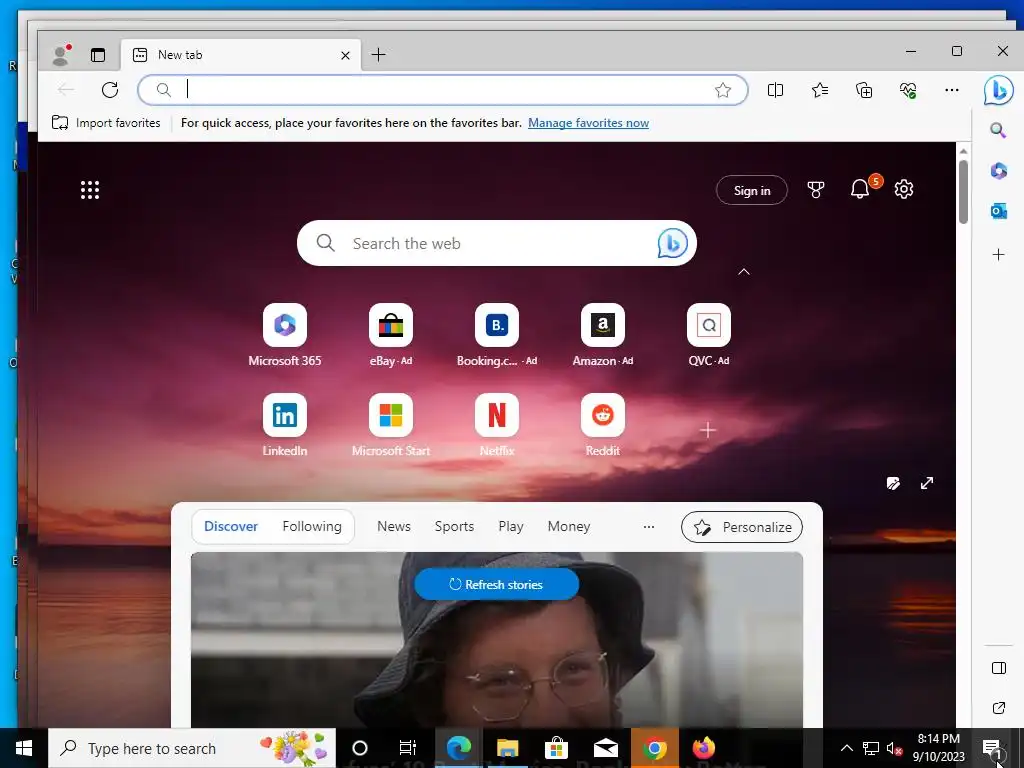Select the Following tab

tap(312, 526)
